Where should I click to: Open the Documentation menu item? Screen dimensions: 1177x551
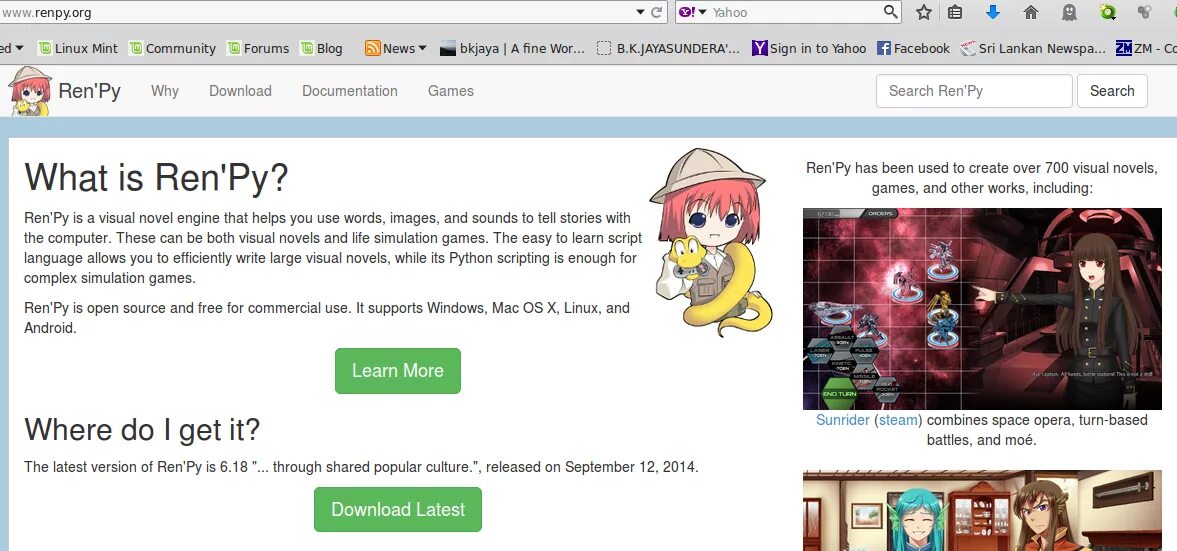click(x=350, y=91)
